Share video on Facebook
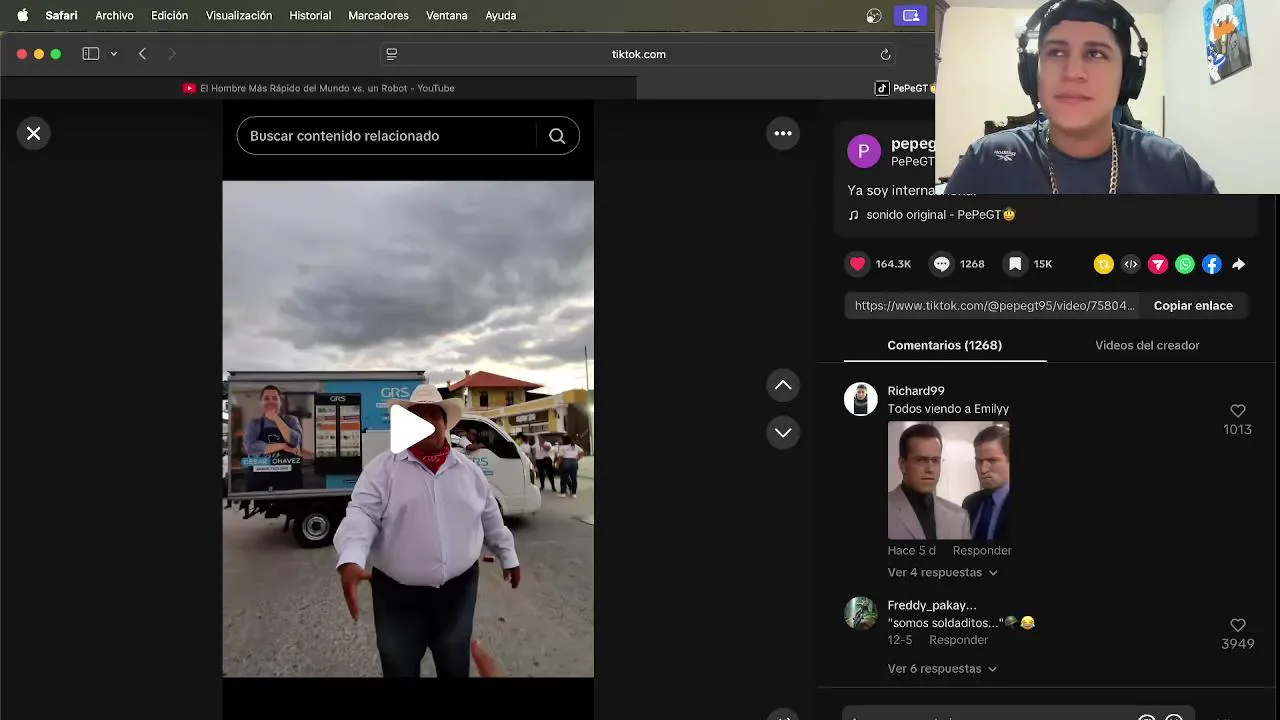Image resolution: width=1280 pixels, height=720 pixels. (1211, 264)
